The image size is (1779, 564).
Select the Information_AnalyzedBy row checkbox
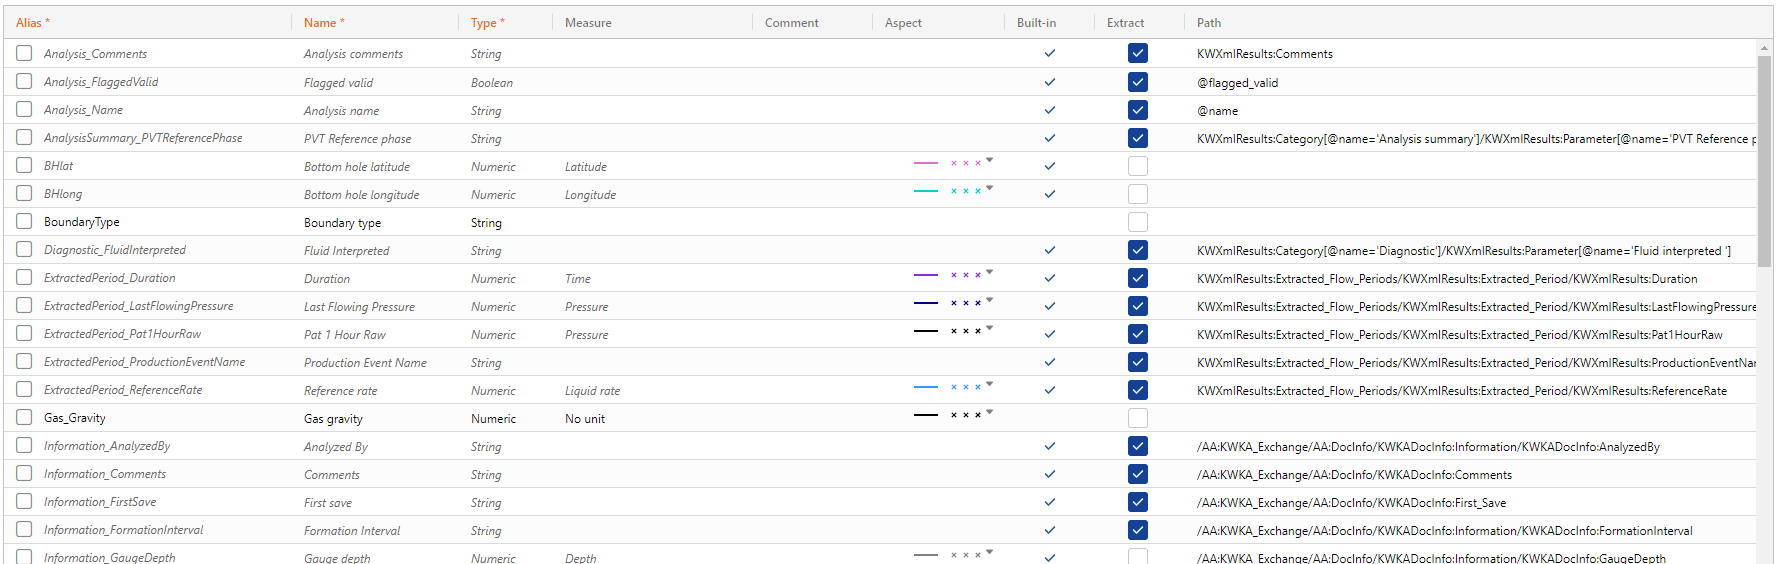pos(24,445)
